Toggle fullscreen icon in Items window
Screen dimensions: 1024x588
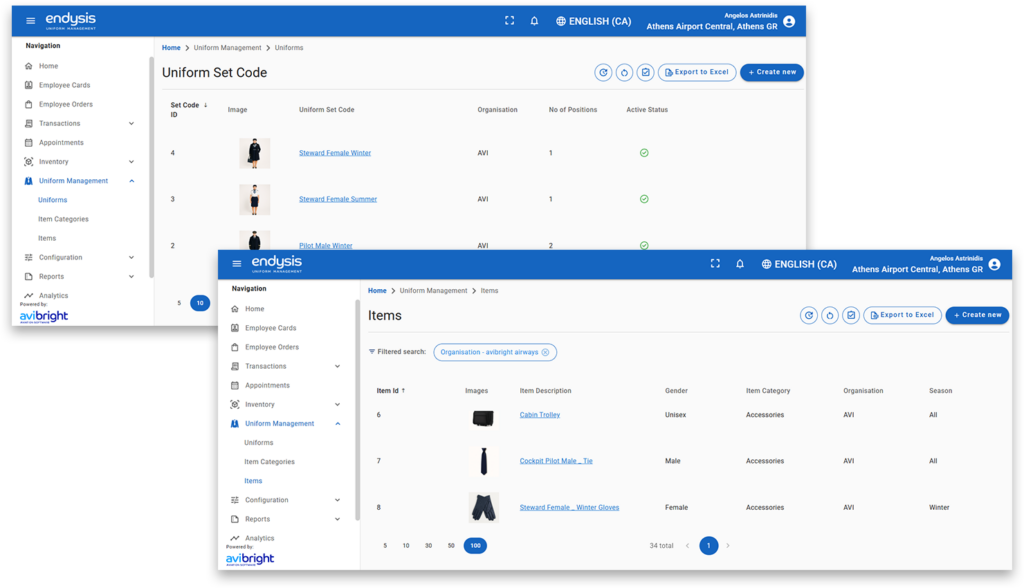coord(715,263)
